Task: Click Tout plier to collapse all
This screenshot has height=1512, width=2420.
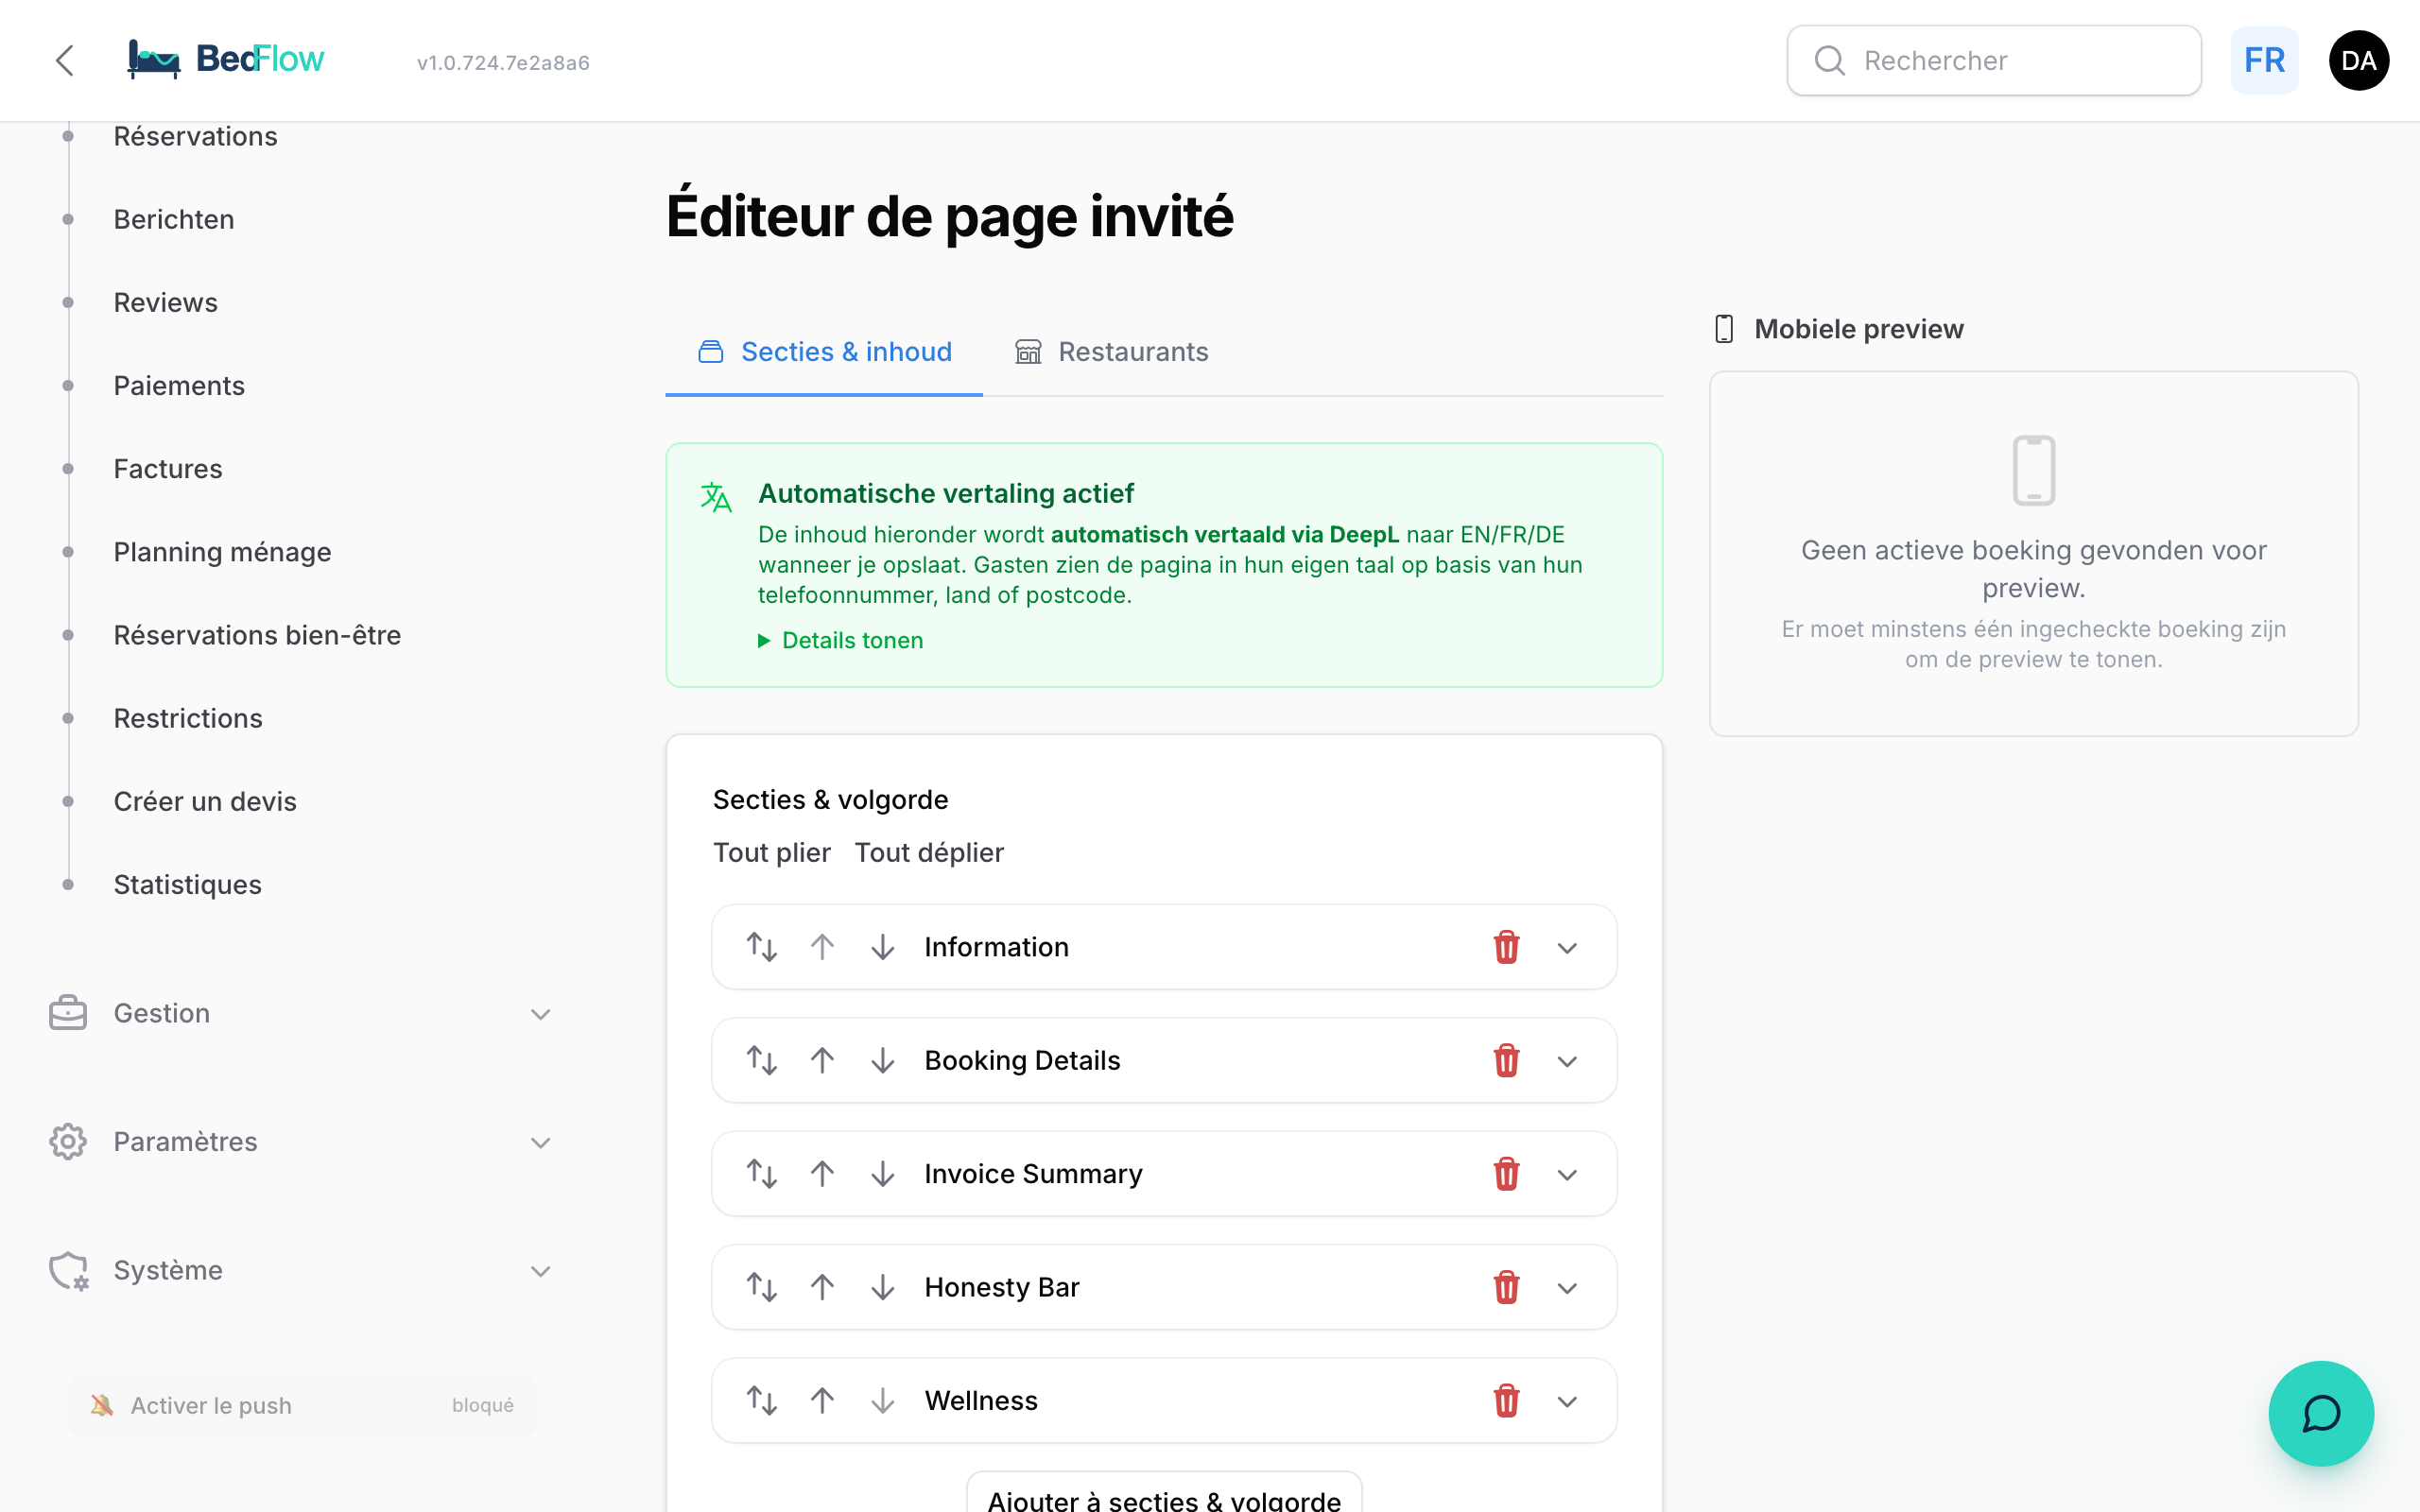Action: [771, 852]
